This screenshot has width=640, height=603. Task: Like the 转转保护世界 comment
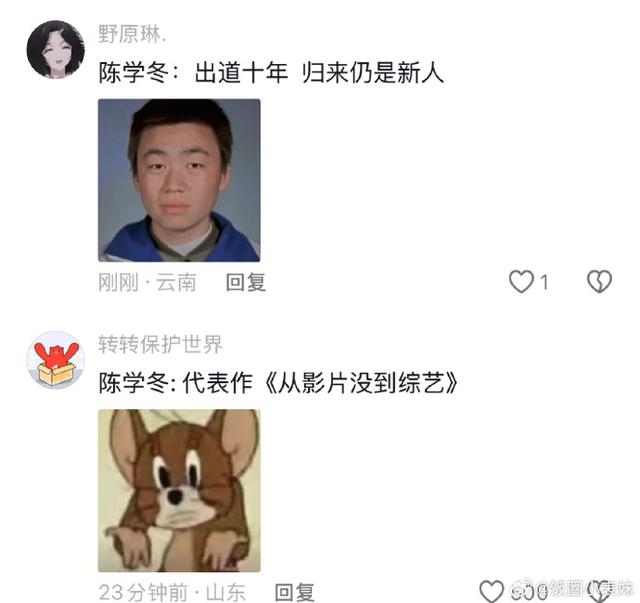coord(491,591)
